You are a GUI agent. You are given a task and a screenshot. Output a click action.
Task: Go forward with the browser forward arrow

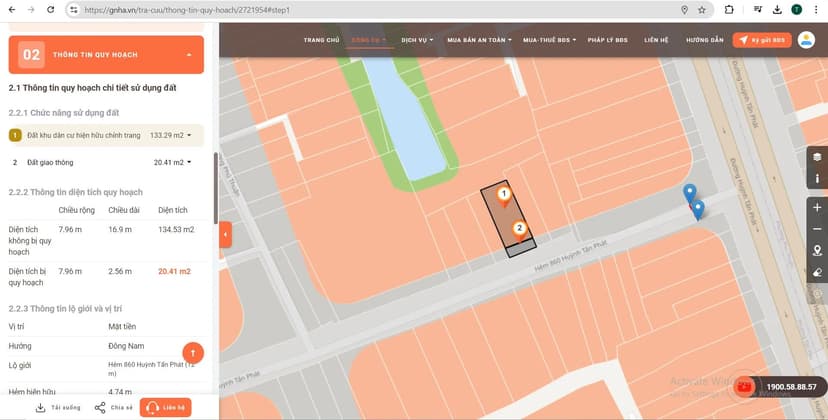coord(31,10)
